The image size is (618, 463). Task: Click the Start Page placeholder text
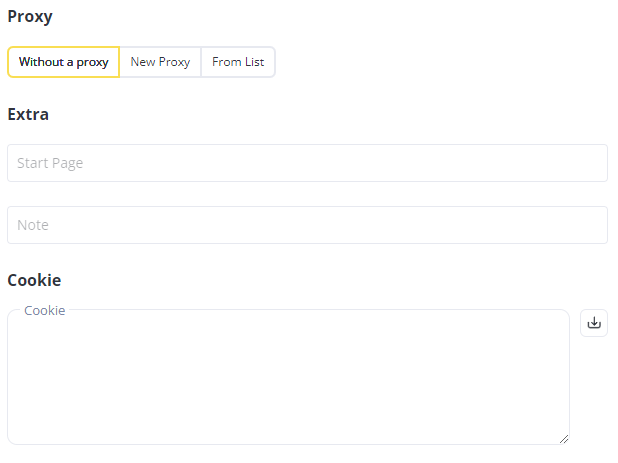click(50, 163)
